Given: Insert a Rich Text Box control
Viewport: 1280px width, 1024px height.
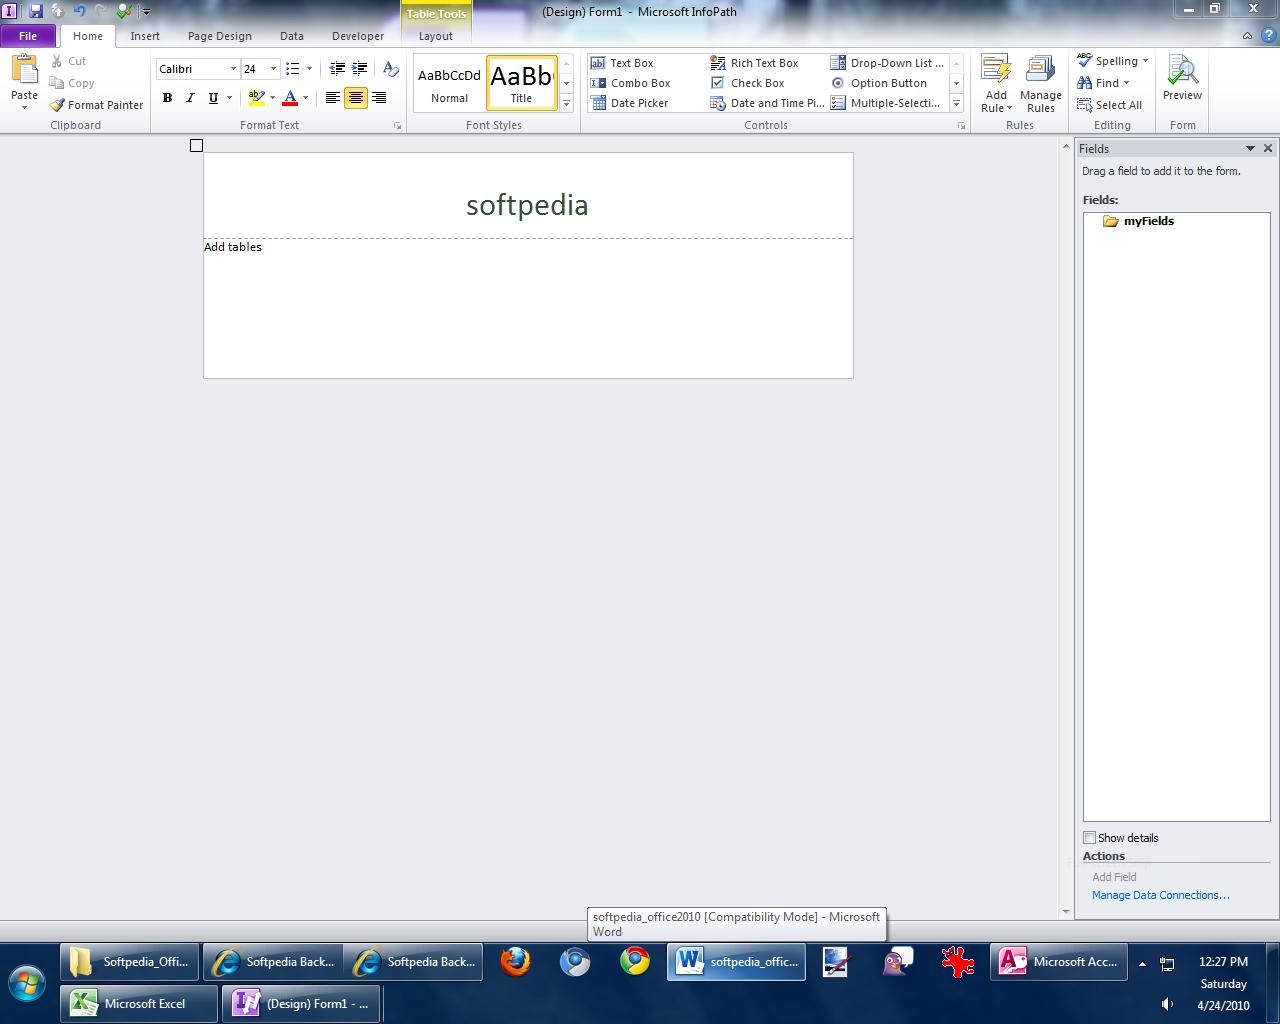Looking at the screenshot, I should [755, 63].
